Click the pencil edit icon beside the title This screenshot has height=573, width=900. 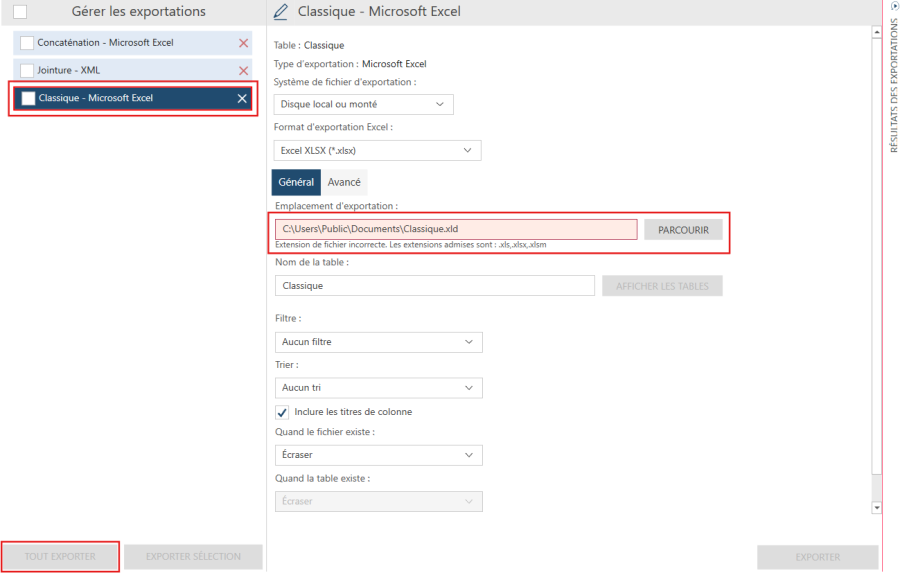pyautogui.click(x=280, y=12)
